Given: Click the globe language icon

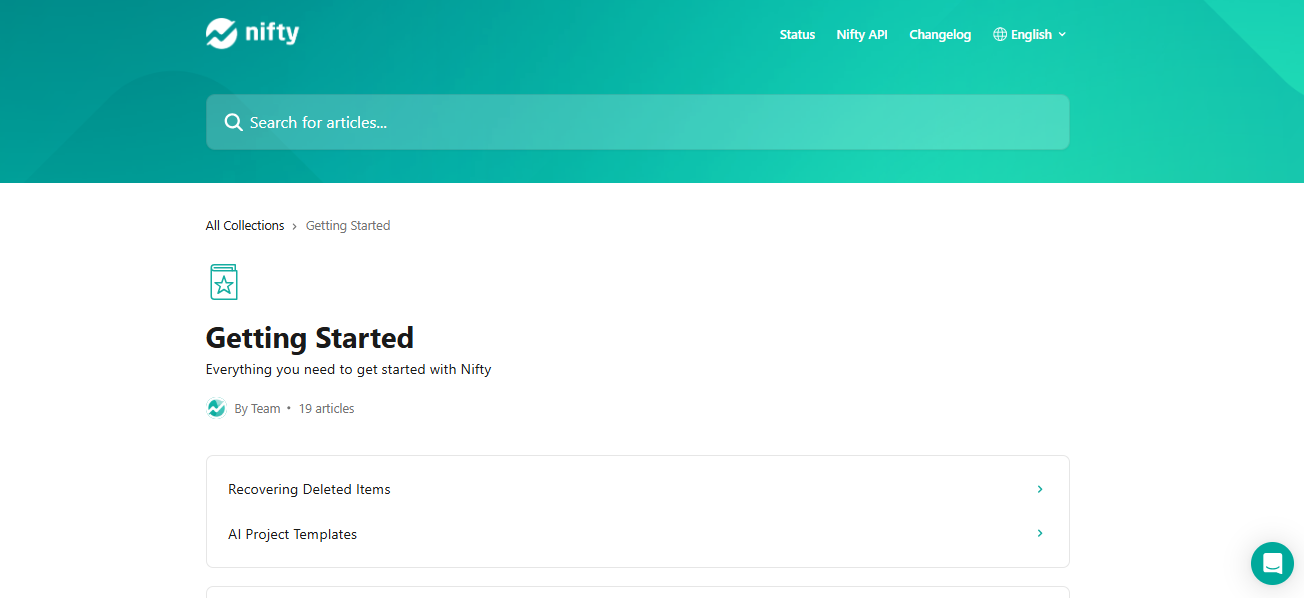Looking at the screenshot, I should (1000, 34).
